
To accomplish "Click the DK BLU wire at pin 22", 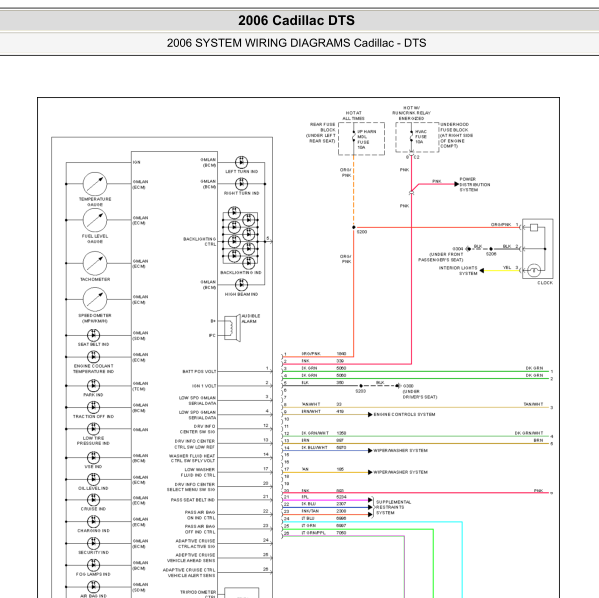I will (327, 507).
